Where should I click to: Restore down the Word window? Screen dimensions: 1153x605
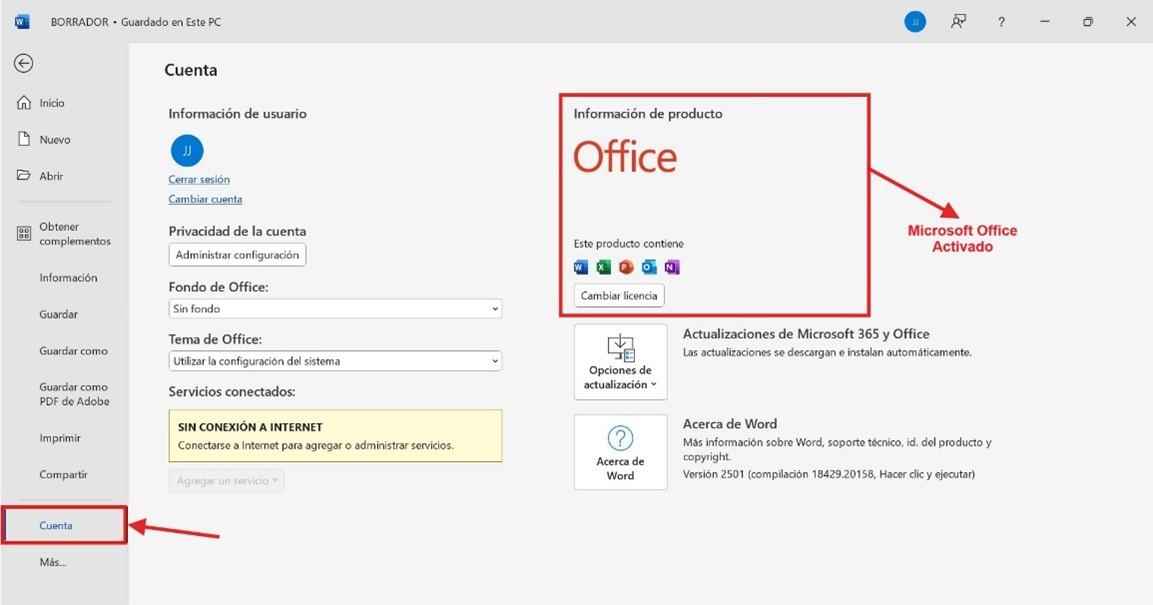[1088, 22]
